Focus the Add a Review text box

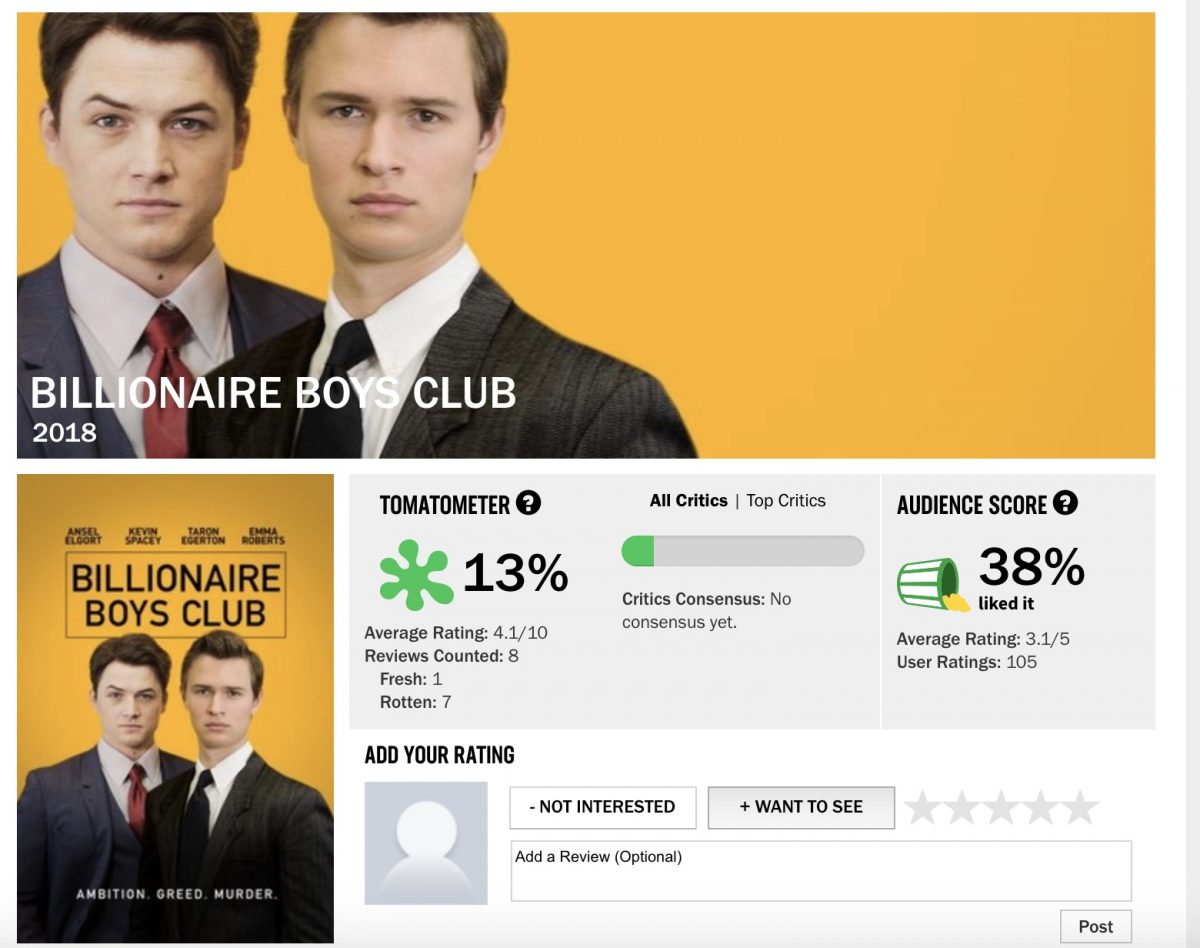[821, 871]
